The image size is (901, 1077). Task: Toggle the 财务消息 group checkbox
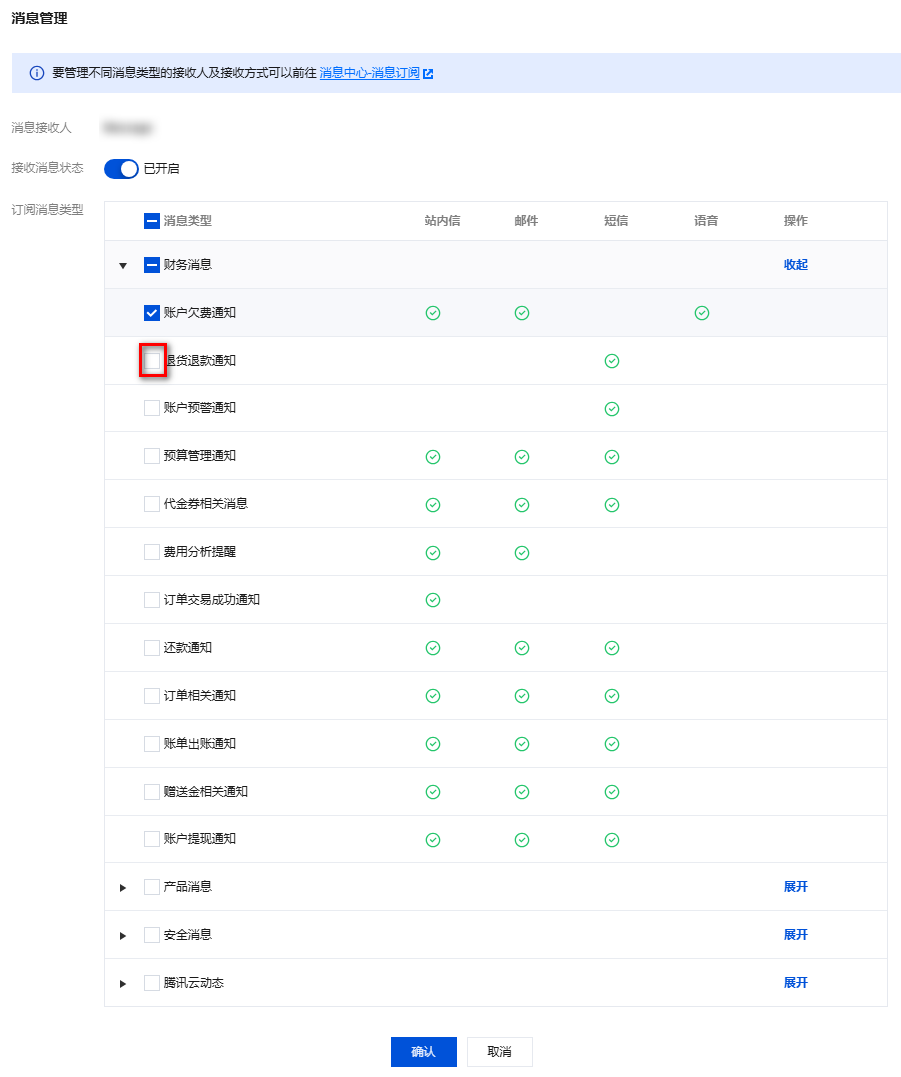[x=152, y=265]
